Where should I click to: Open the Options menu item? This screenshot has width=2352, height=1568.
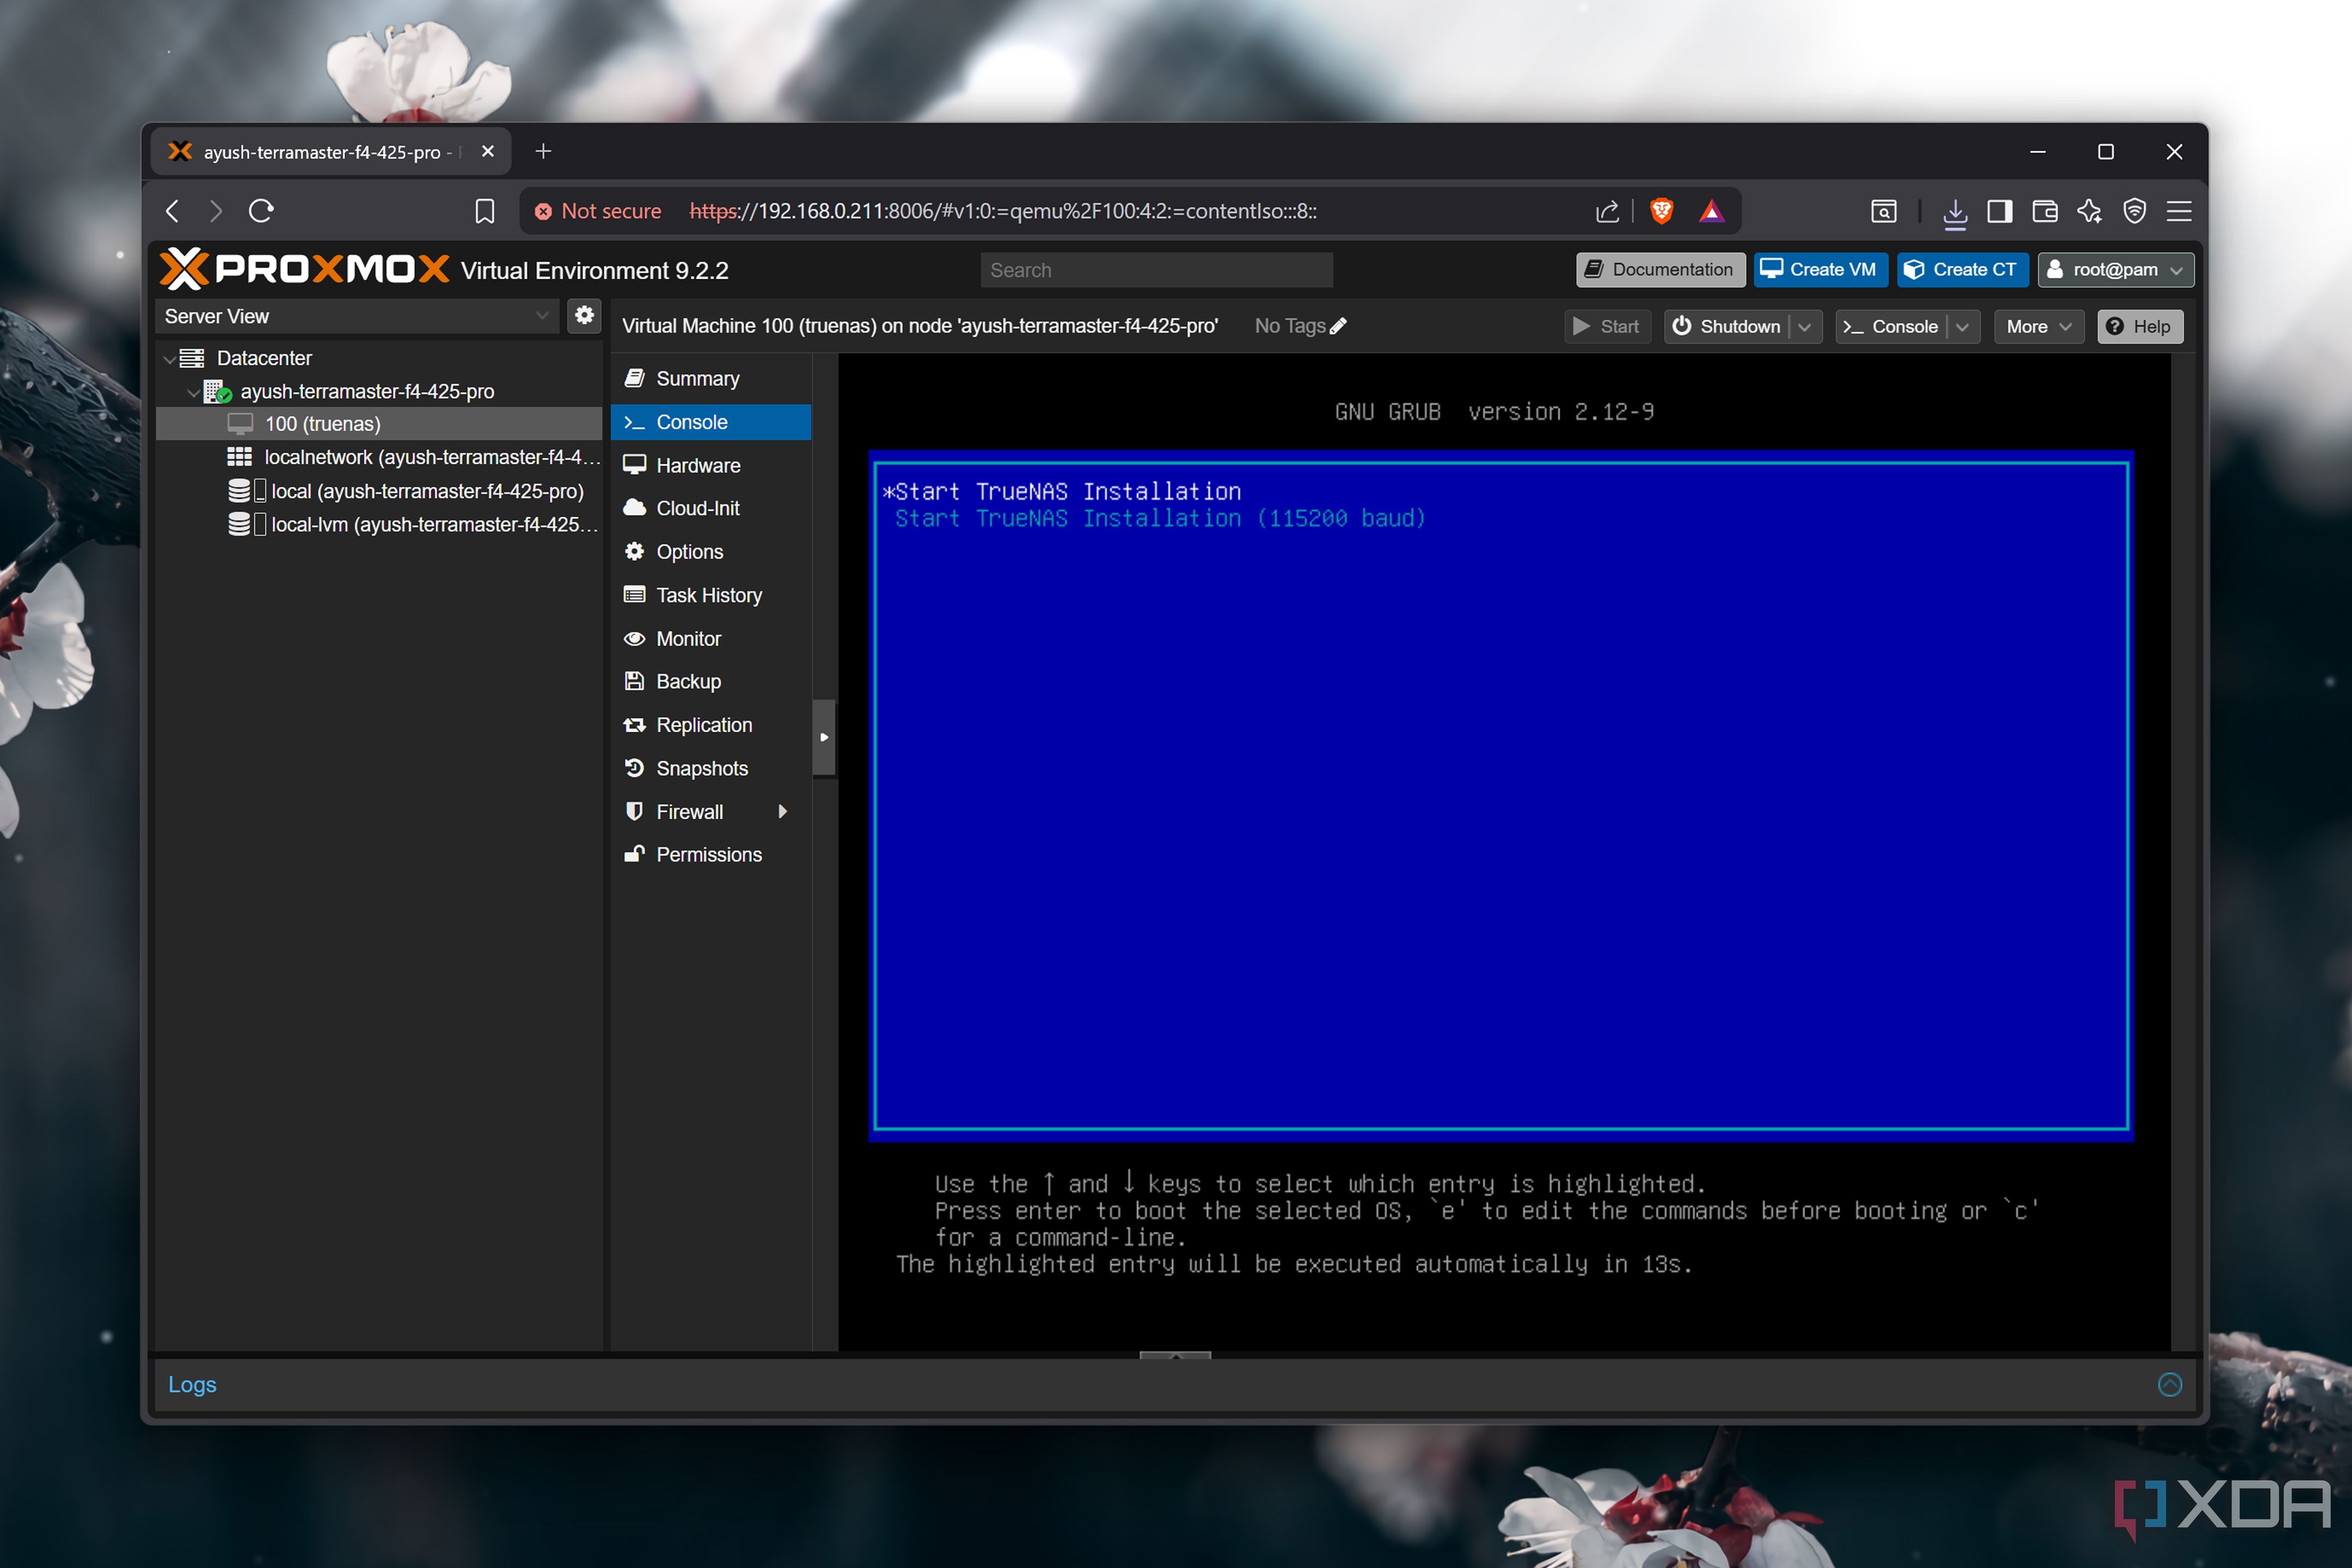coord(711,552)
